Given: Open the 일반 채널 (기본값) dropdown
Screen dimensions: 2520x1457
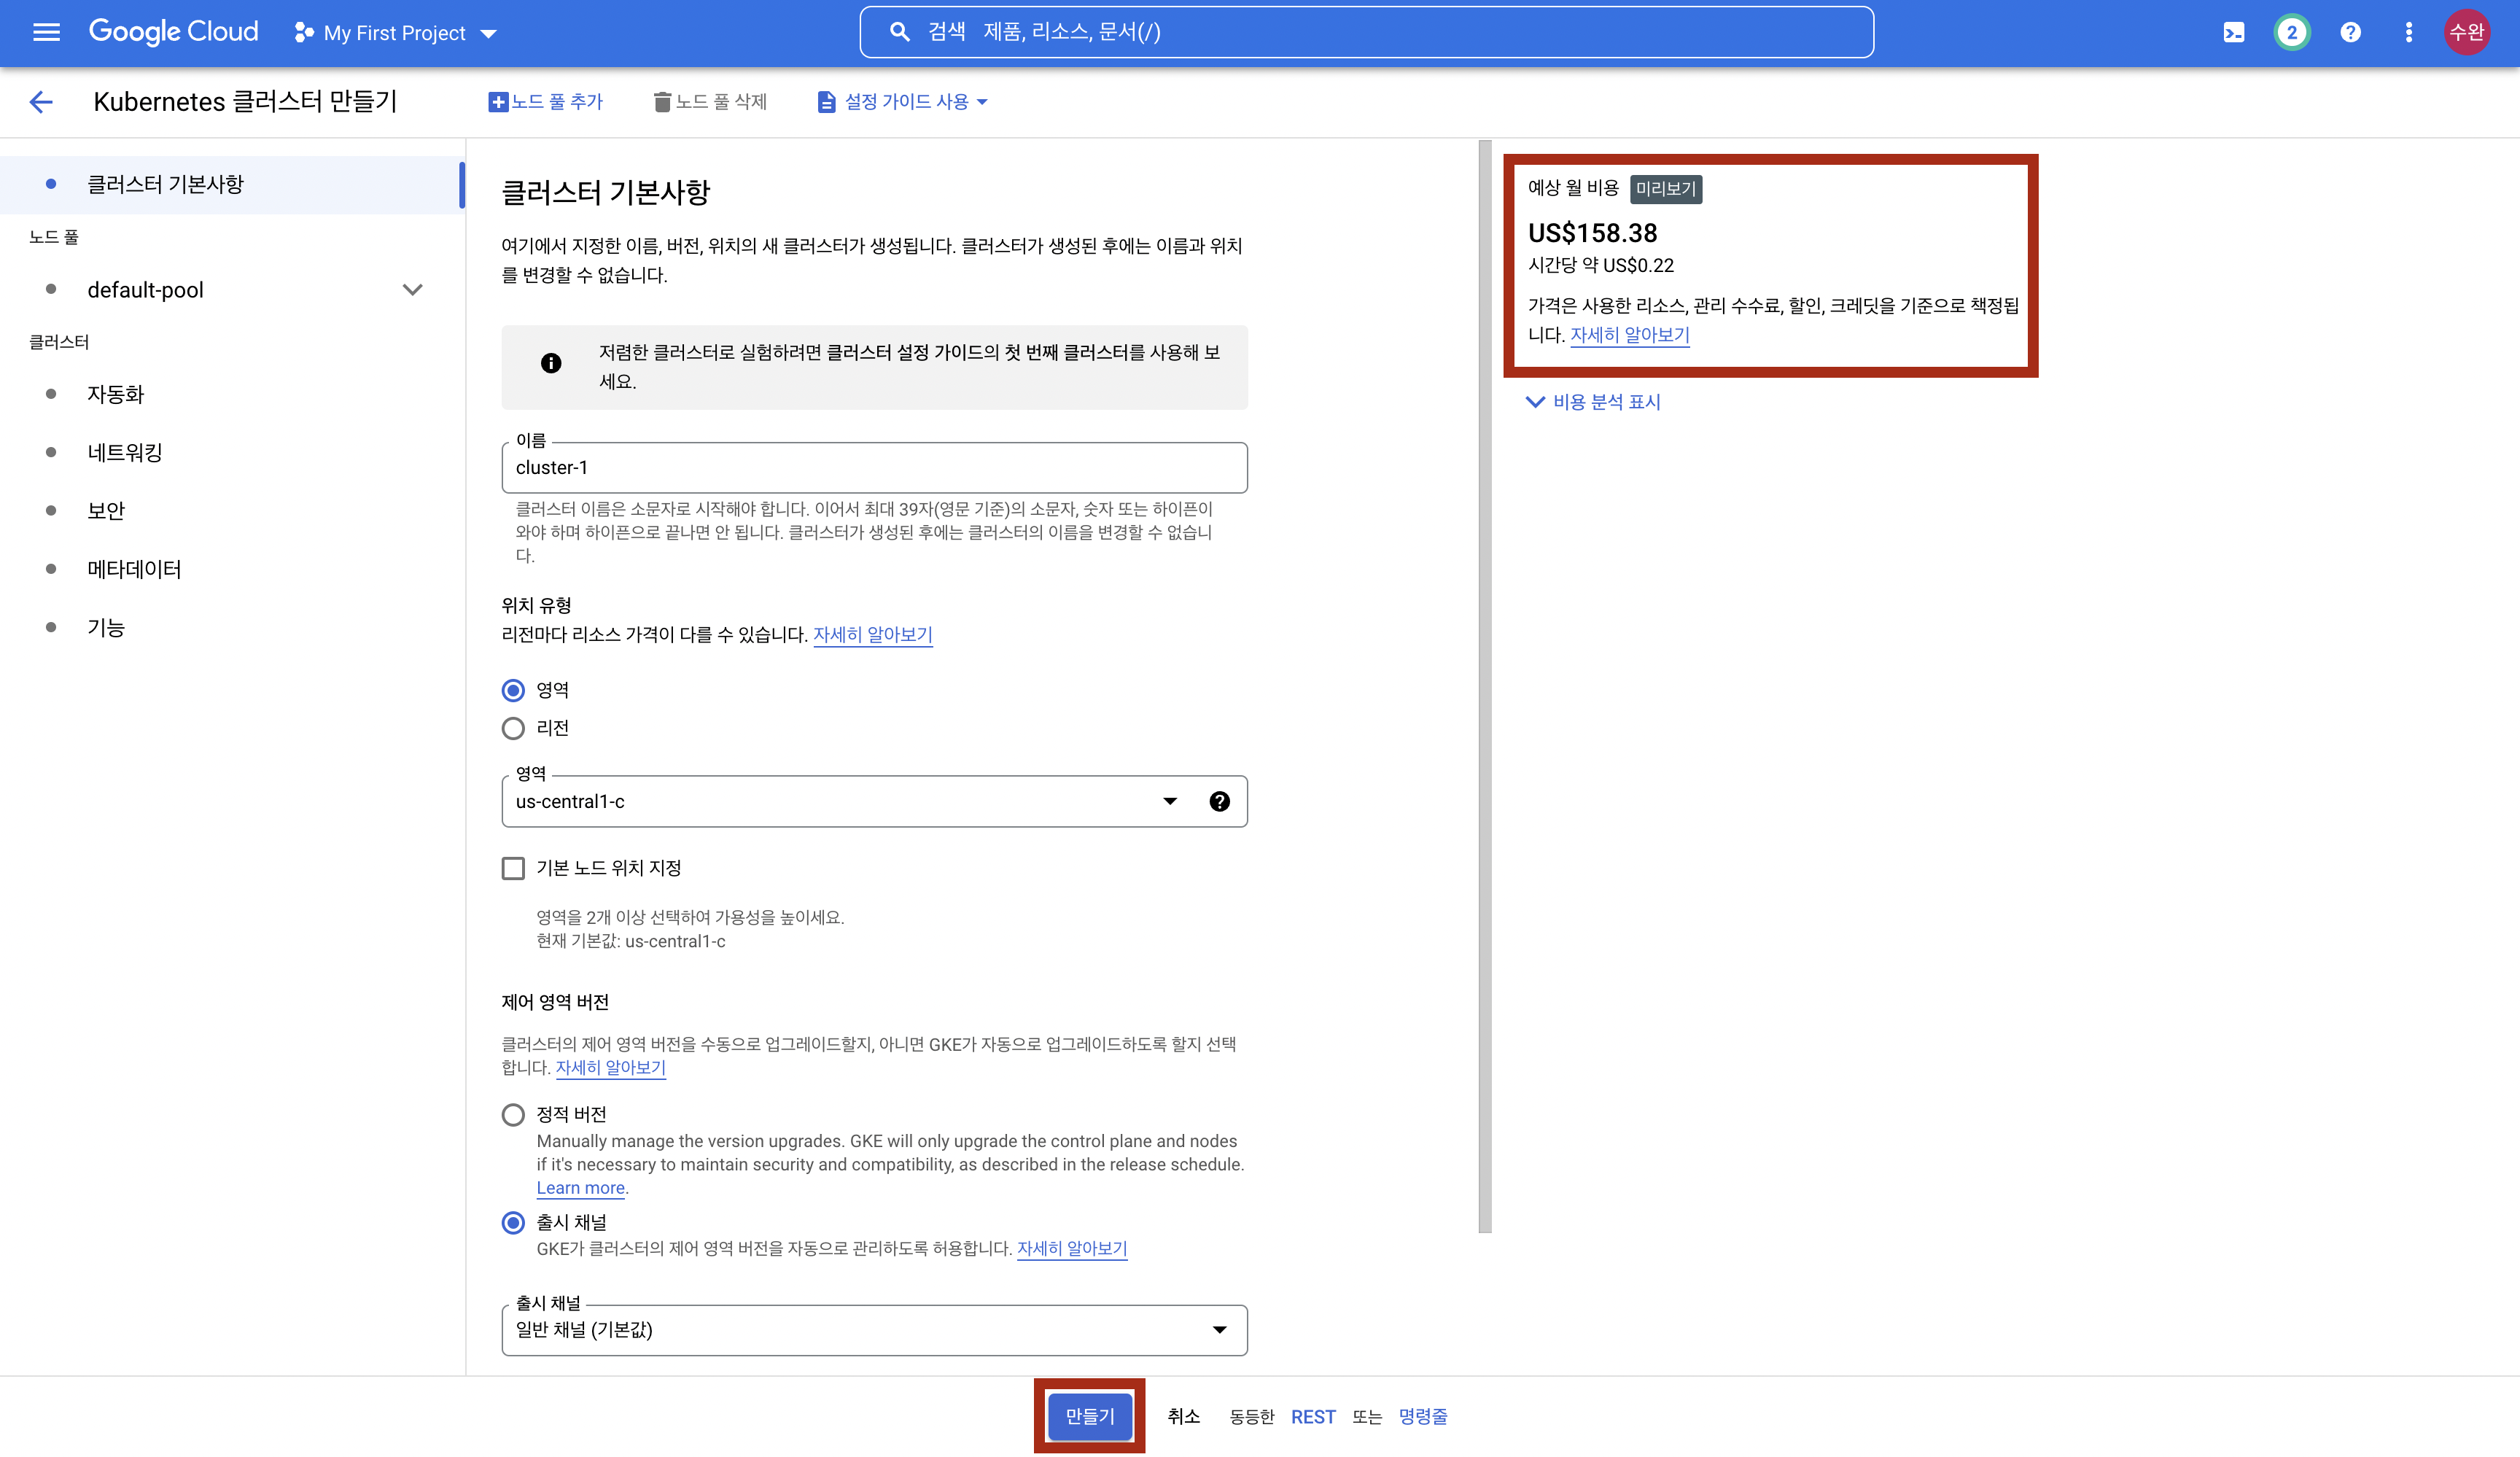Looking at the screenshot, I should tap(874, 1329).
